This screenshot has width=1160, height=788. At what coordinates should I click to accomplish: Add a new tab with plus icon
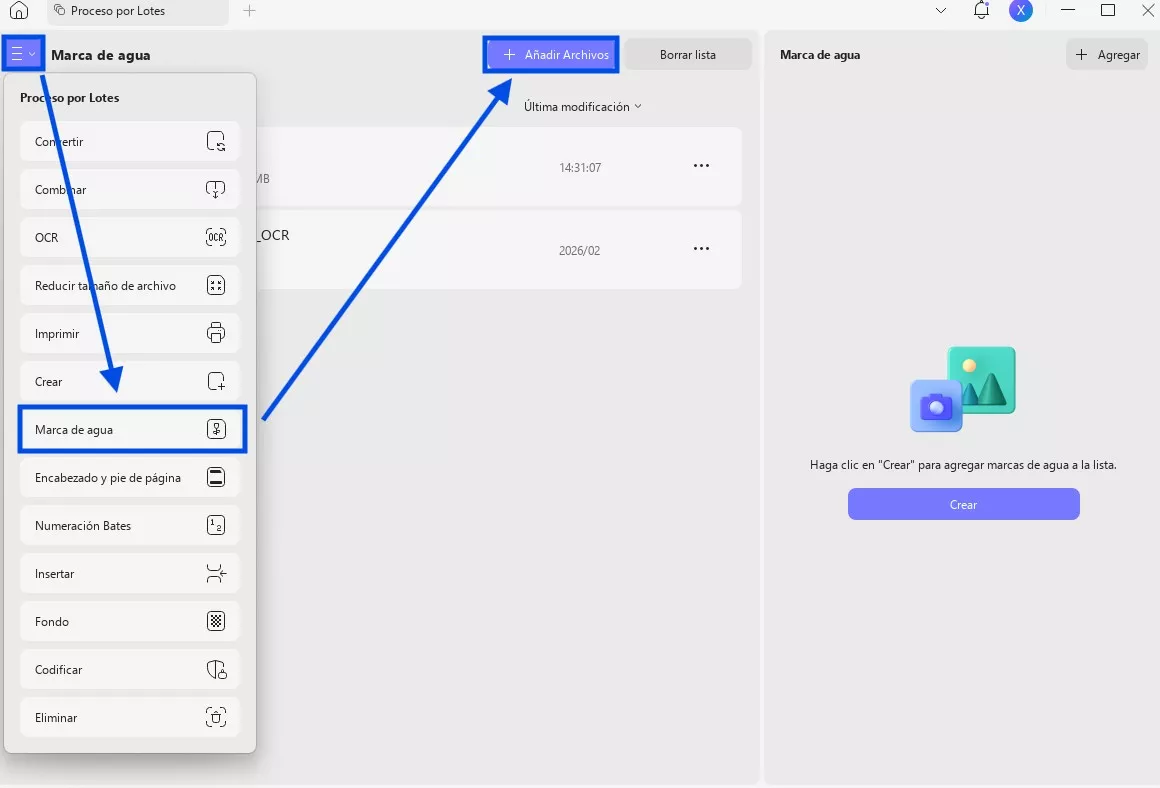pos(249,10)
